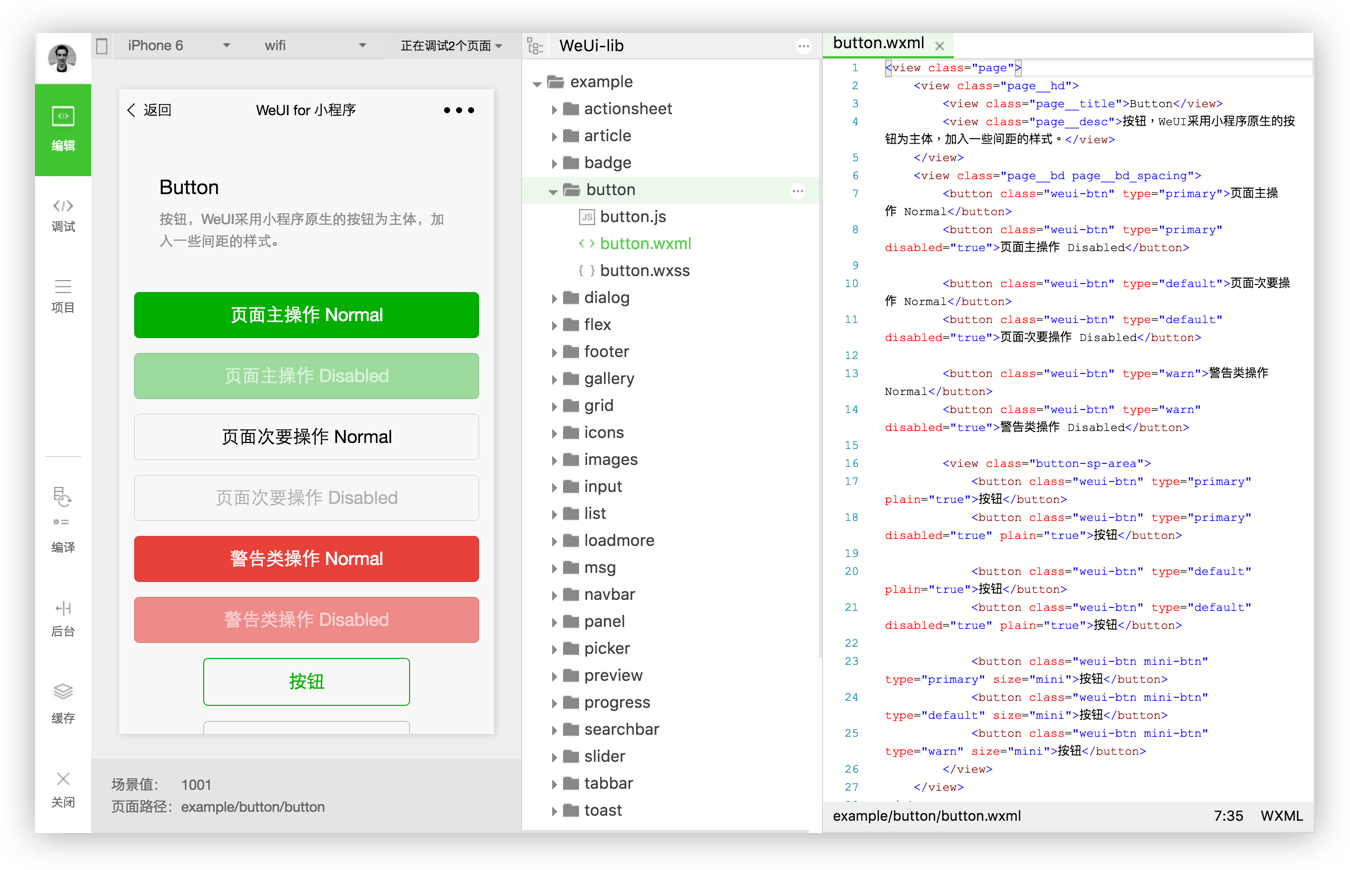Image resolution: width=1350 pixels, height=870 pixels.
Task: Open more options on button folder row
Action: (x=797, y=190)
